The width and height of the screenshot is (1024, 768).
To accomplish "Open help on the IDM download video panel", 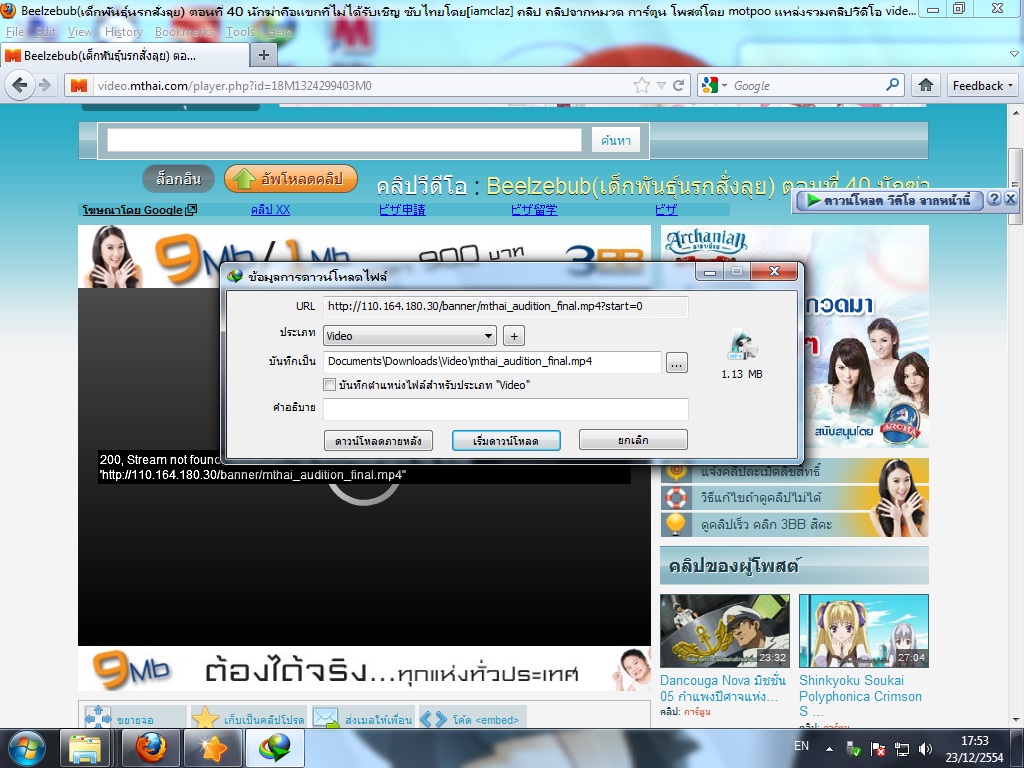I will (993, 199).
